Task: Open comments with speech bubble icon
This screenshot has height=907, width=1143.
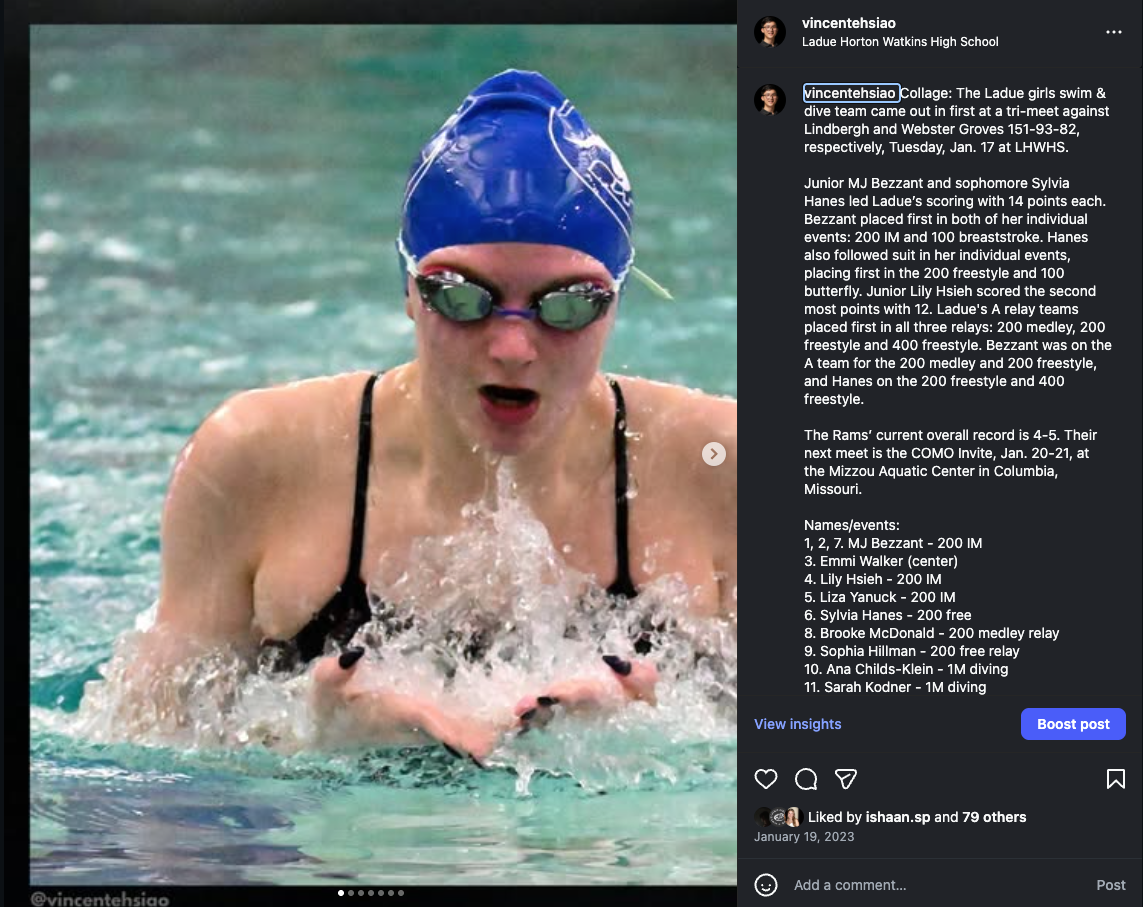Action: click(x=805, y=779)
